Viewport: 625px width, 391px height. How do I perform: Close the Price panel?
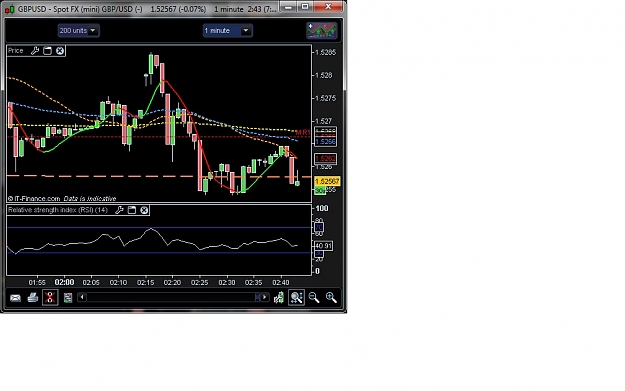pyautogui.click(x=60, y=51)
